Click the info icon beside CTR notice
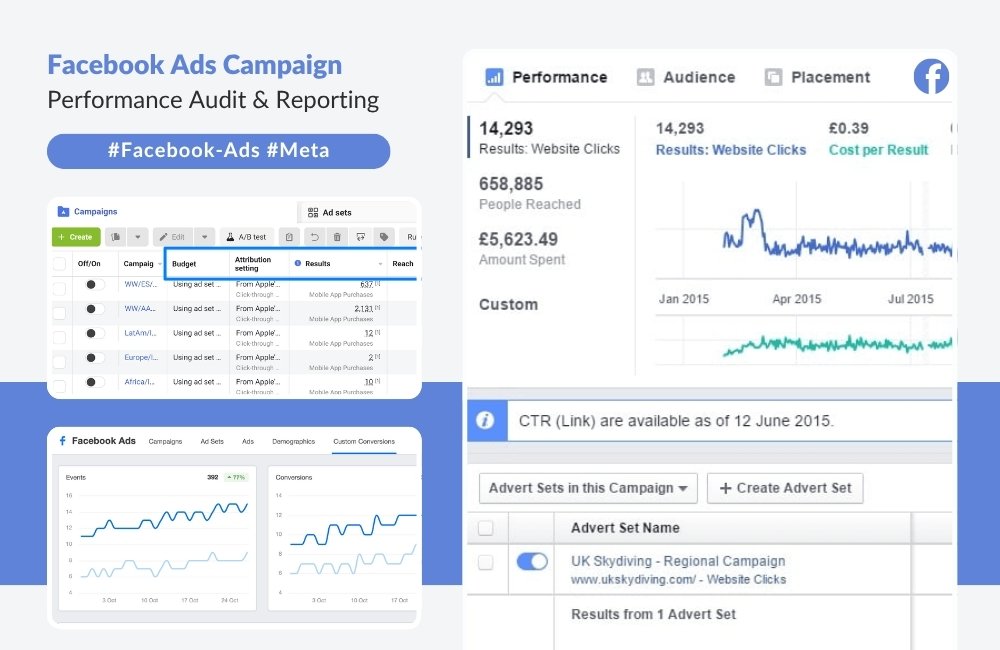The height and width of the screenshot is (650, 1000). [x=485, y=420]
